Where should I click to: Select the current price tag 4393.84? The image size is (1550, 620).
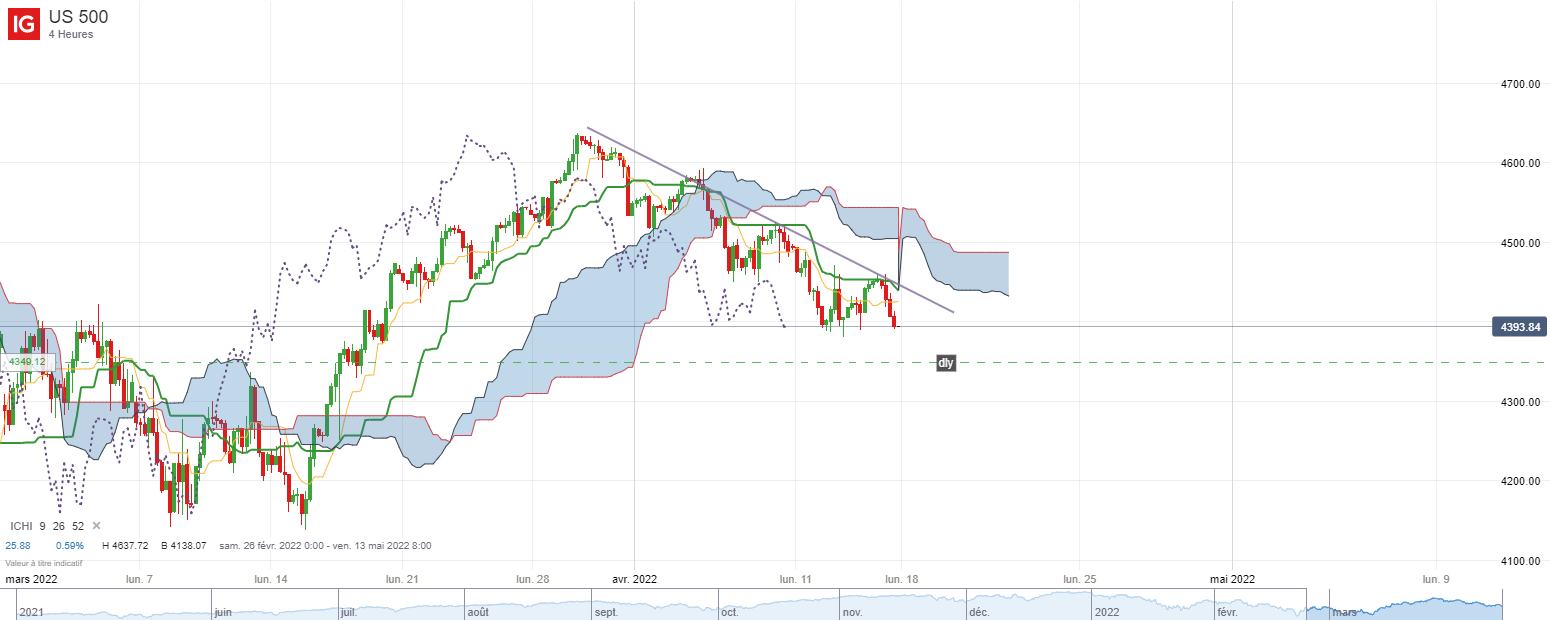pos(1519,326)
